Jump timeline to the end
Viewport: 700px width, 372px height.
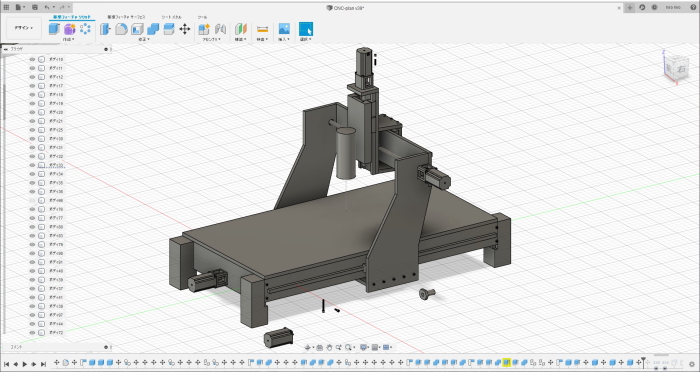tap(43, 364)
